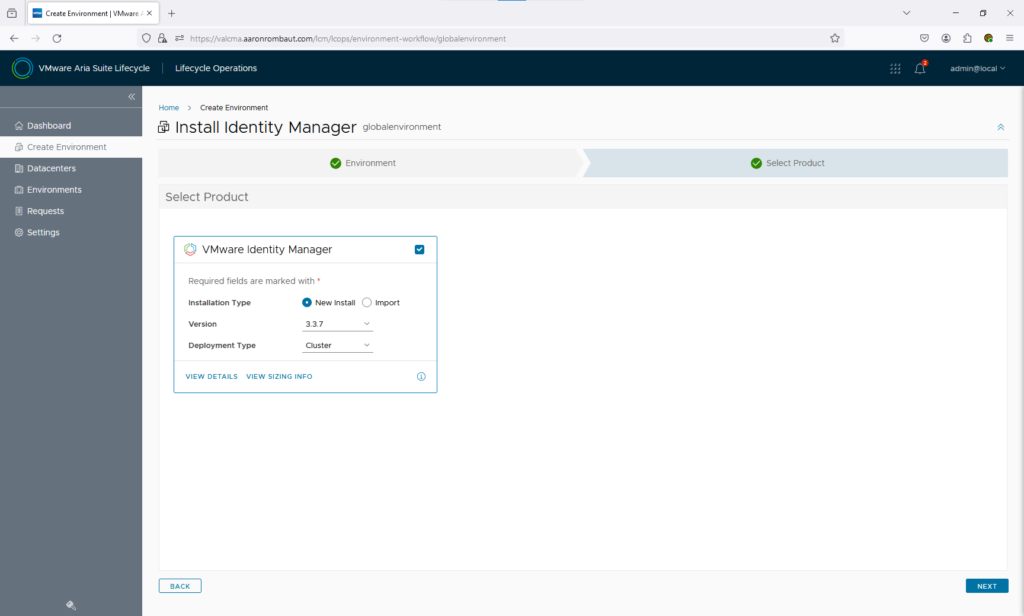Open Firefox hamburger application menu
1024x616 pixels.
pyautogui.click(x=1009, y=38)
